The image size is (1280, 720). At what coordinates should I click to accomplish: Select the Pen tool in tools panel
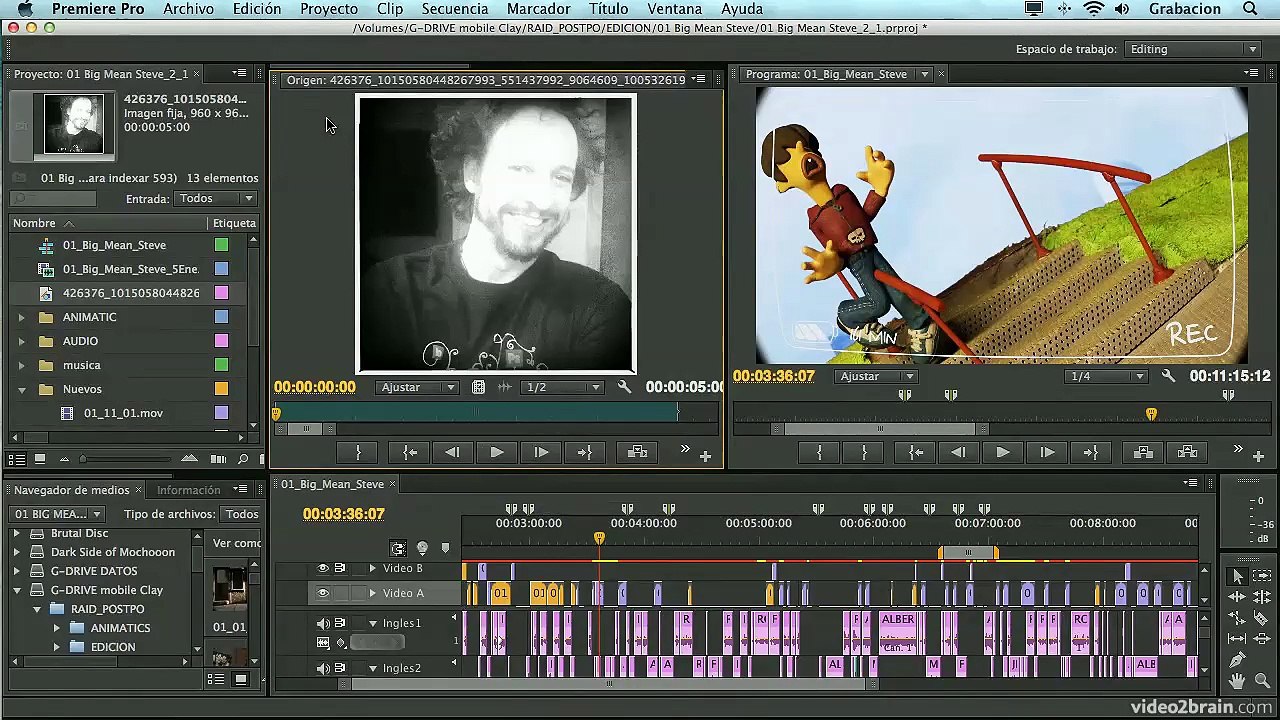pyautogui.click(x=1237, y=660)
